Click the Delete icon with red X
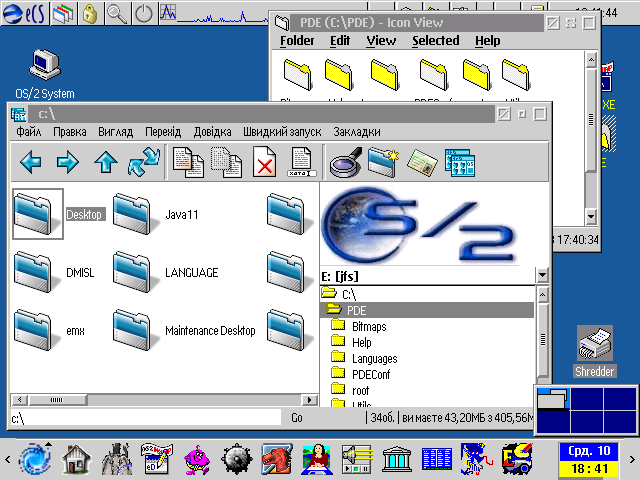 [x=264, y=162]
